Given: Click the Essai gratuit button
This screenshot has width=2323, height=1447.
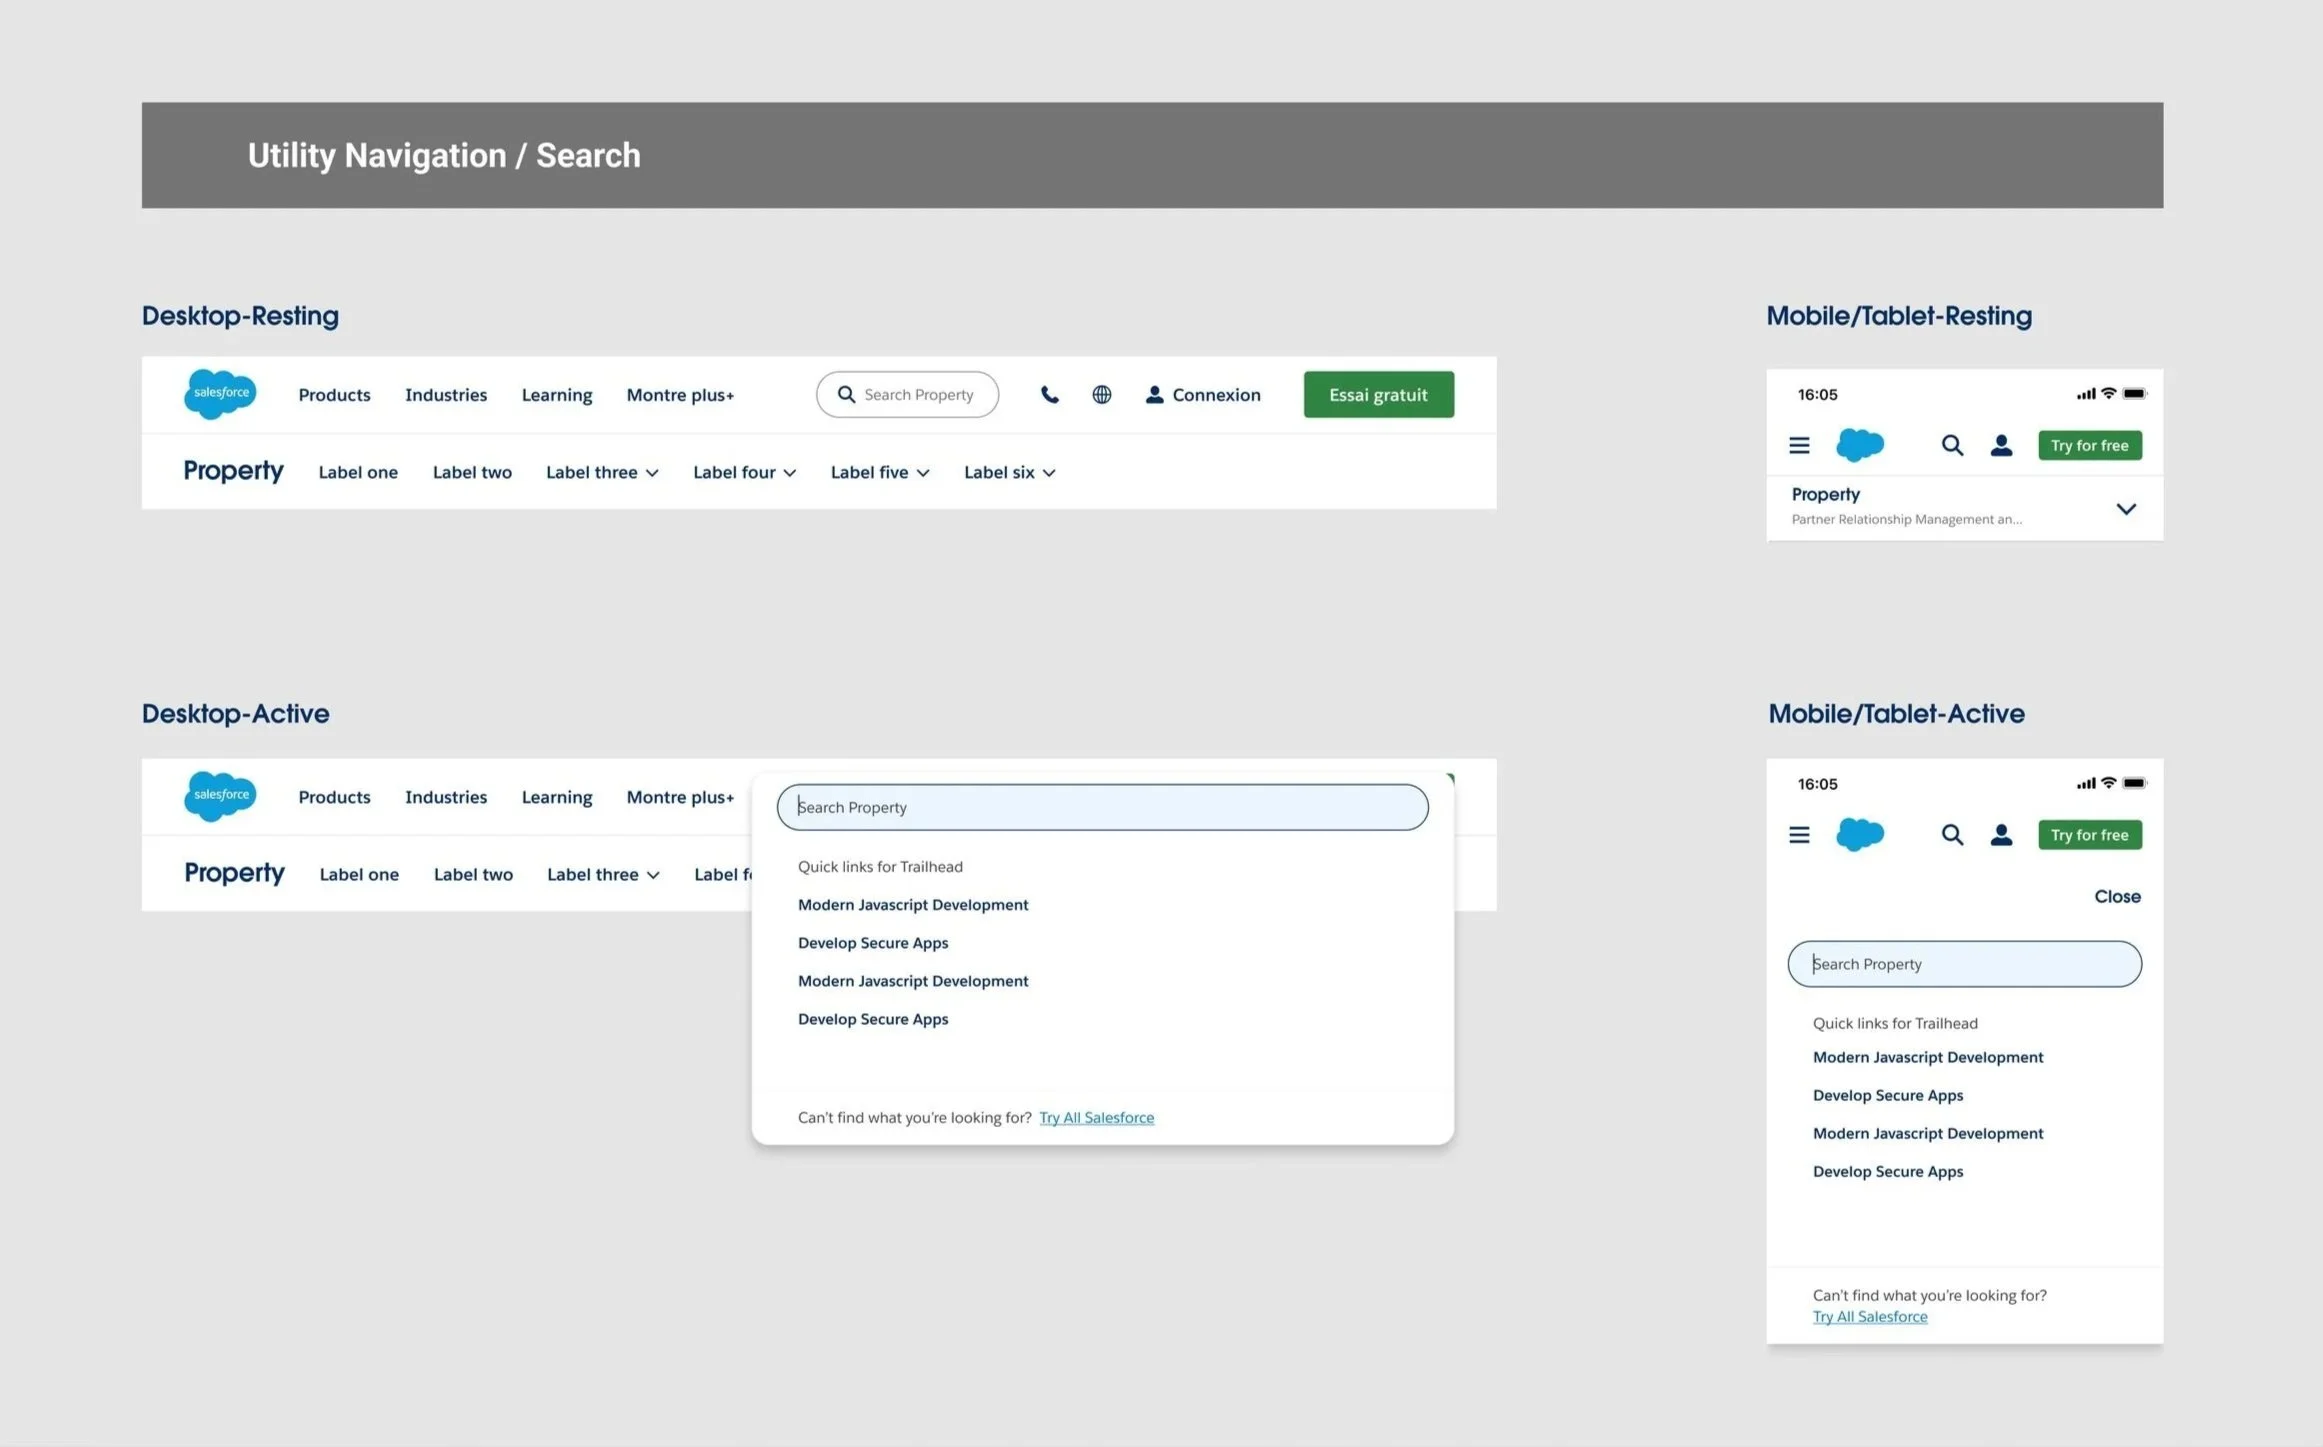Looking at the screenshot, I should click(x=1378, y=395).
